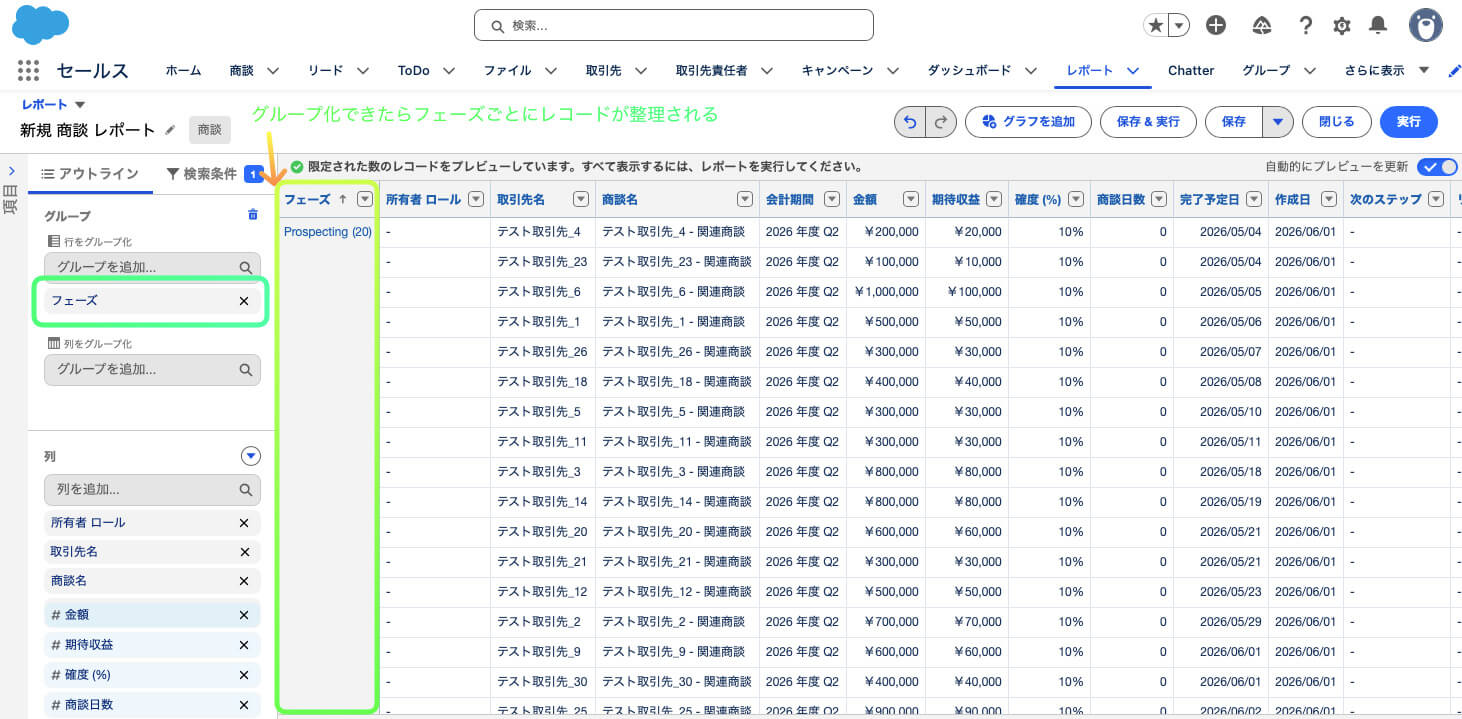Click the Salesforce cloud logo
Image resolution: width=1462 pixels, height=719 pixels.
point(41,24)
